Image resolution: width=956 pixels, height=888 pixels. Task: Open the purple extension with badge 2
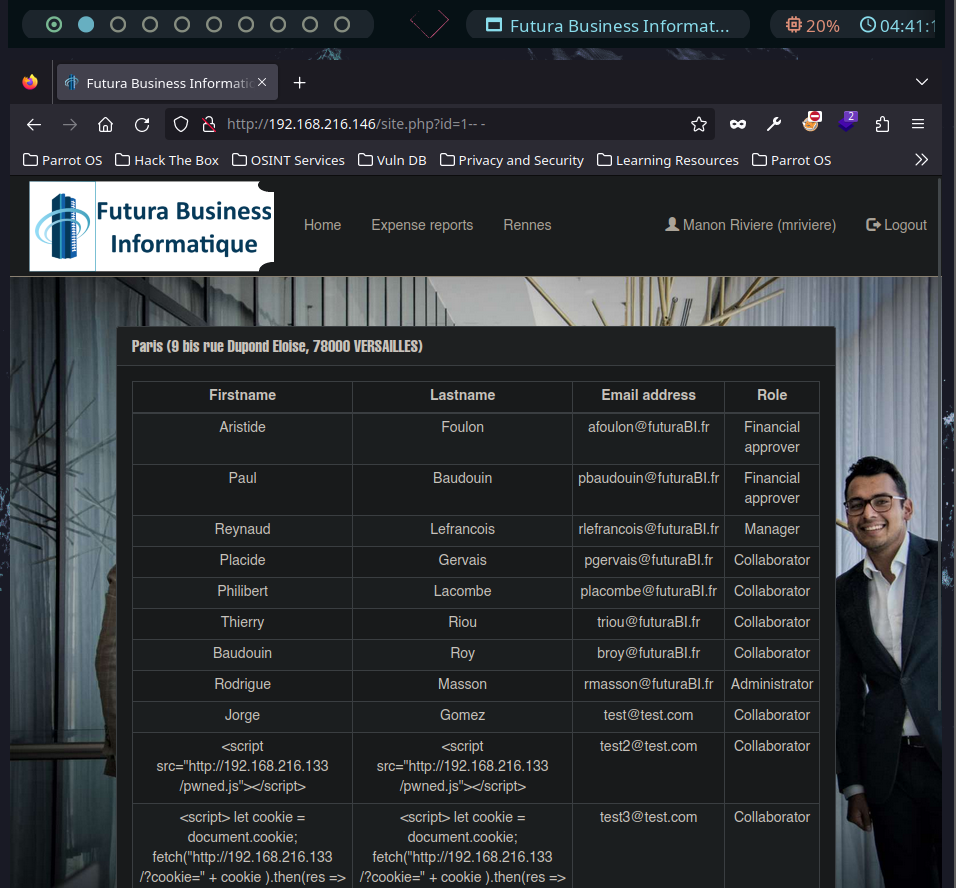click(847, 121)
